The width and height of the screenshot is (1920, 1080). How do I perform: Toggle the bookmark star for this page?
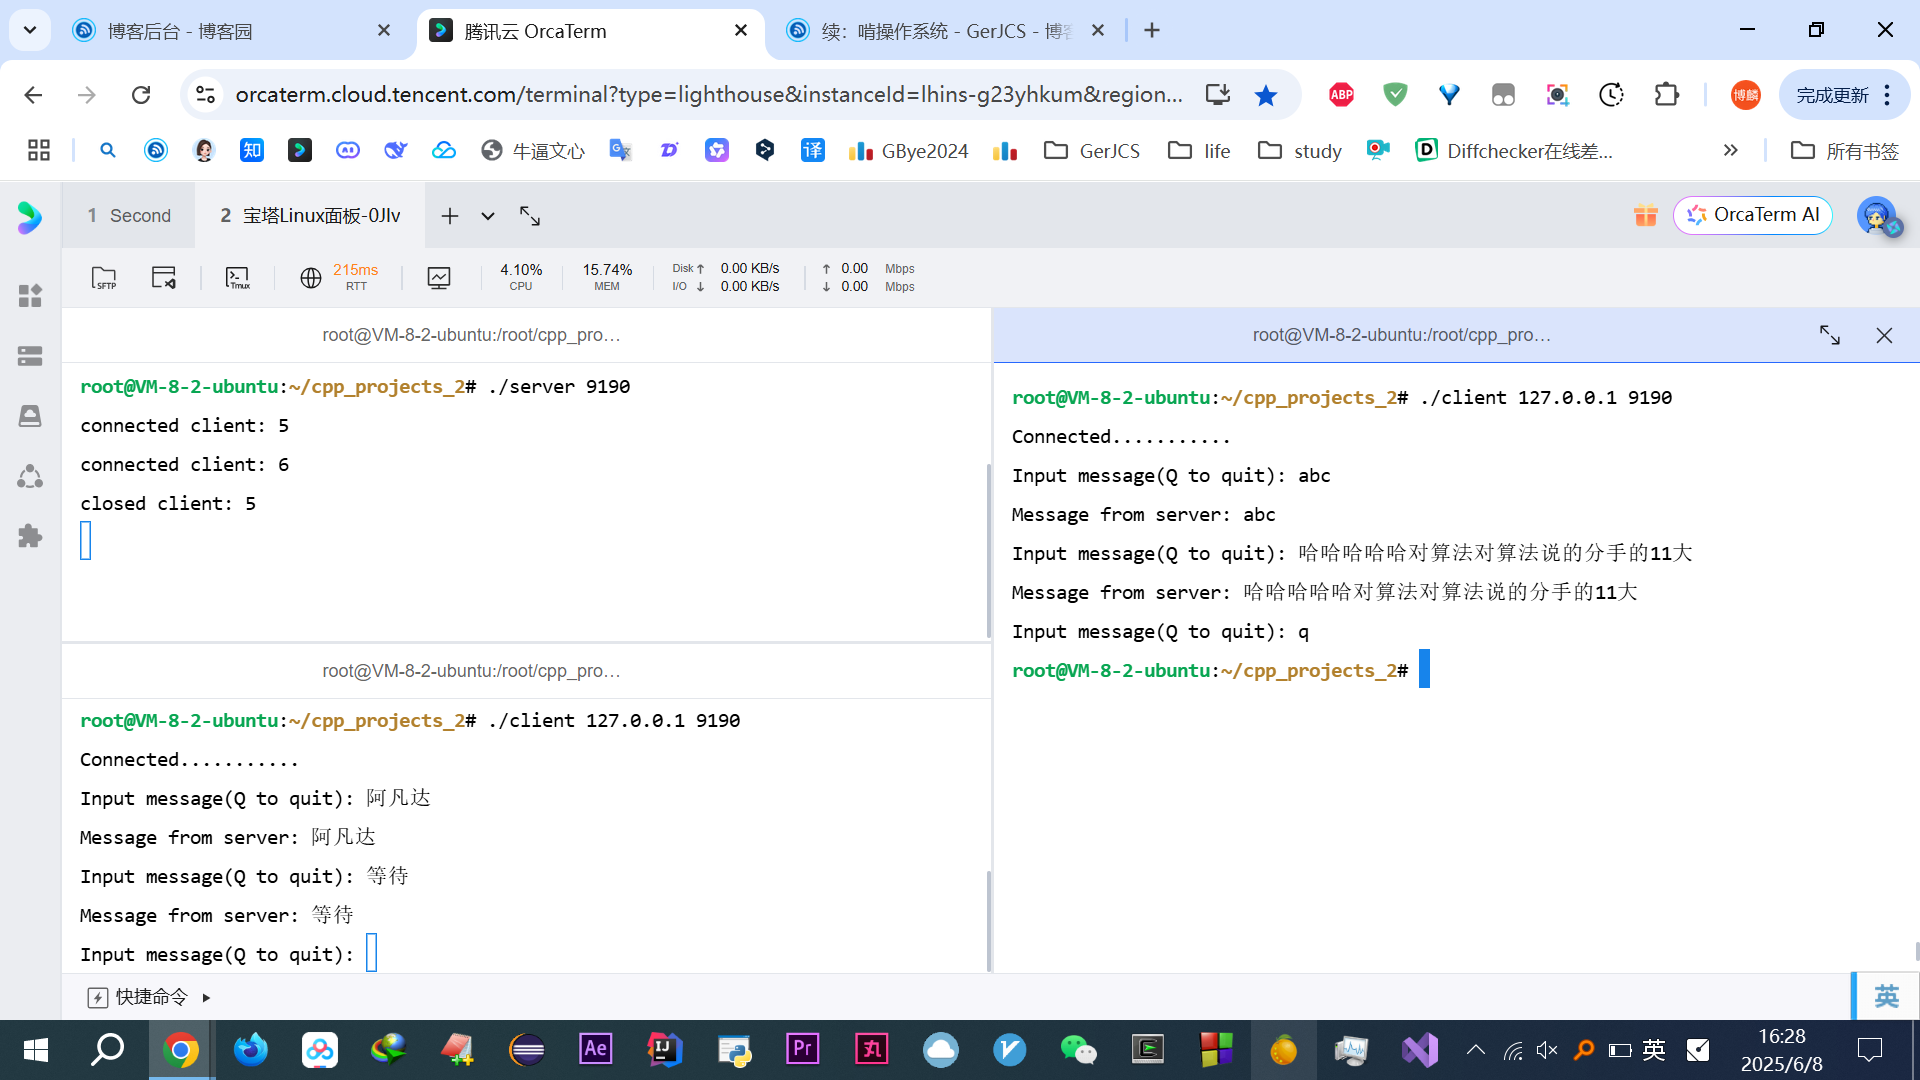point(1266,95)
